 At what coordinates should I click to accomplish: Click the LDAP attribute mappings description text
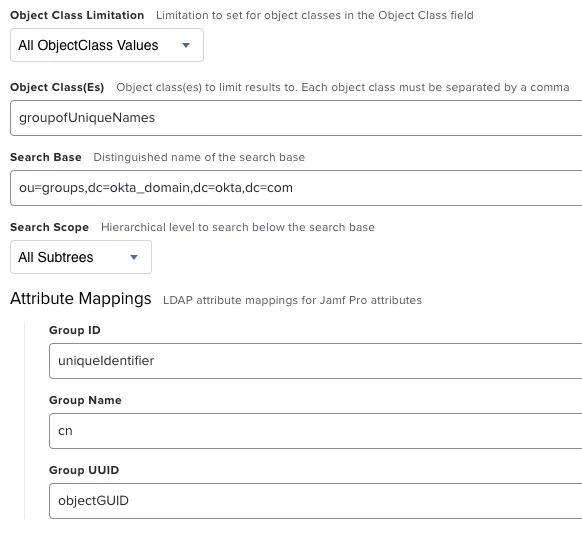pos(292,300)
